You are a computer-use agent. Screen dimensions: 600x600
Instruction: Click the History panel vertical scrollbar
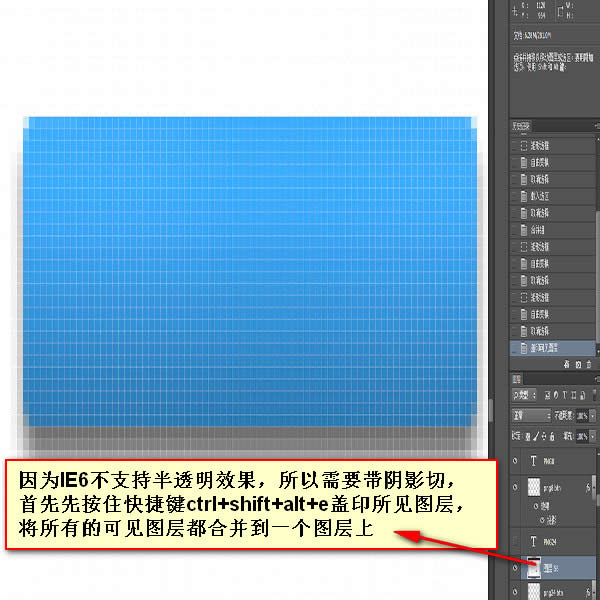click(597, 240)
